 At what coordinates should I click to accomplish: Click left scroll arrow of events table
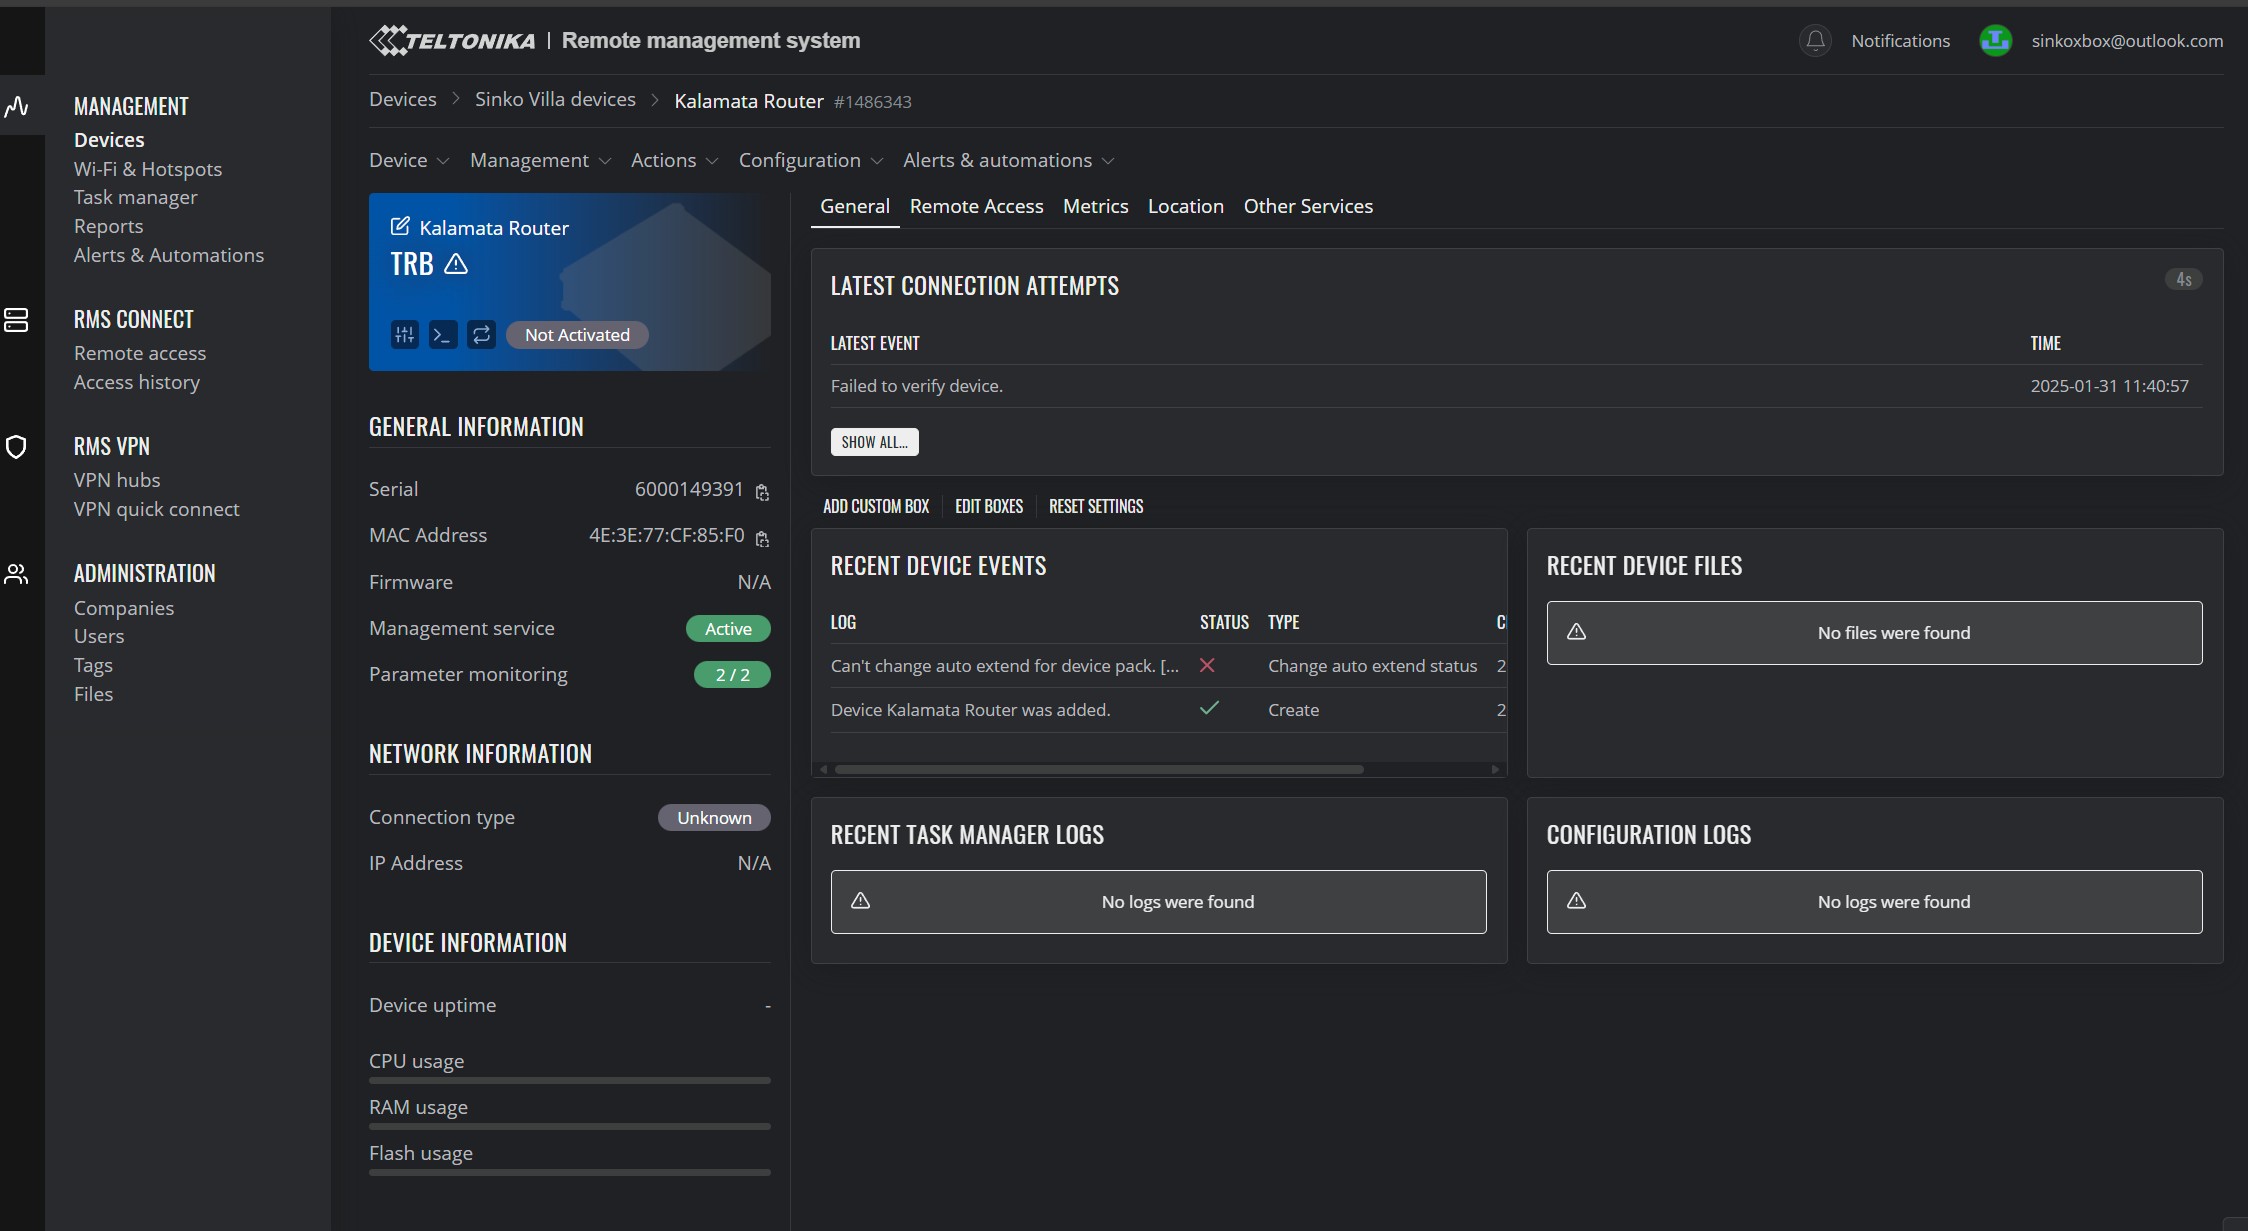823,769
